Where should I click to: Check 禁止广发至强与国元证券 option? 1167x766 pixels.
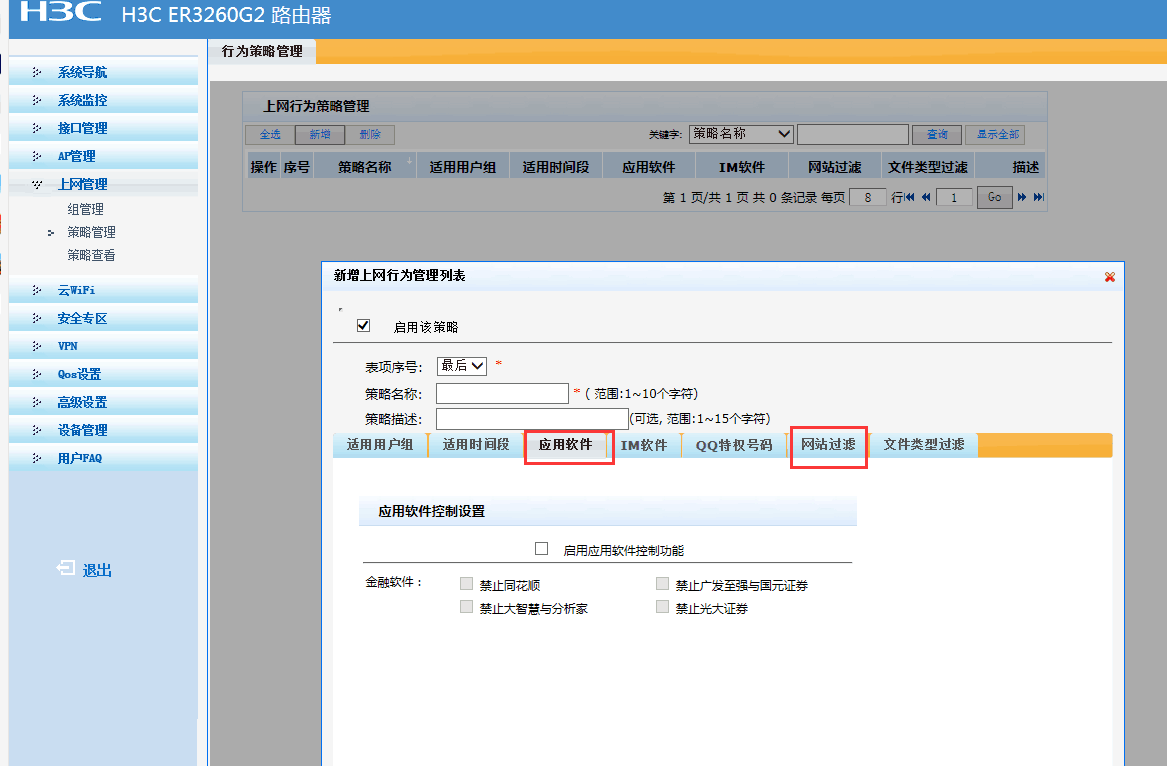point(662,584)
